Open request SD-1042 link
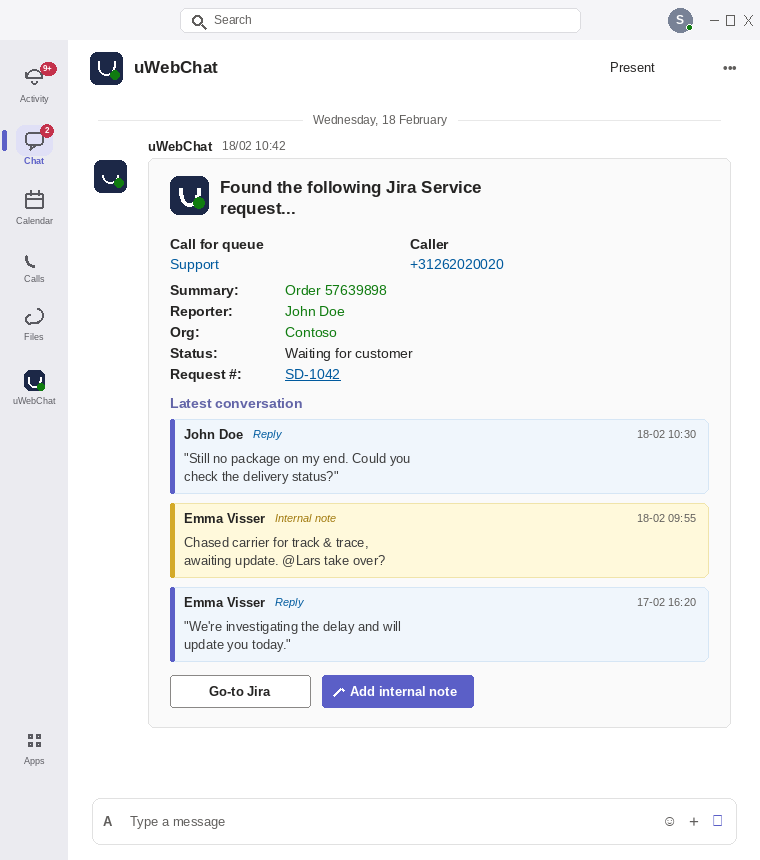The image size is (760, 860). click(x=313, y=374)
